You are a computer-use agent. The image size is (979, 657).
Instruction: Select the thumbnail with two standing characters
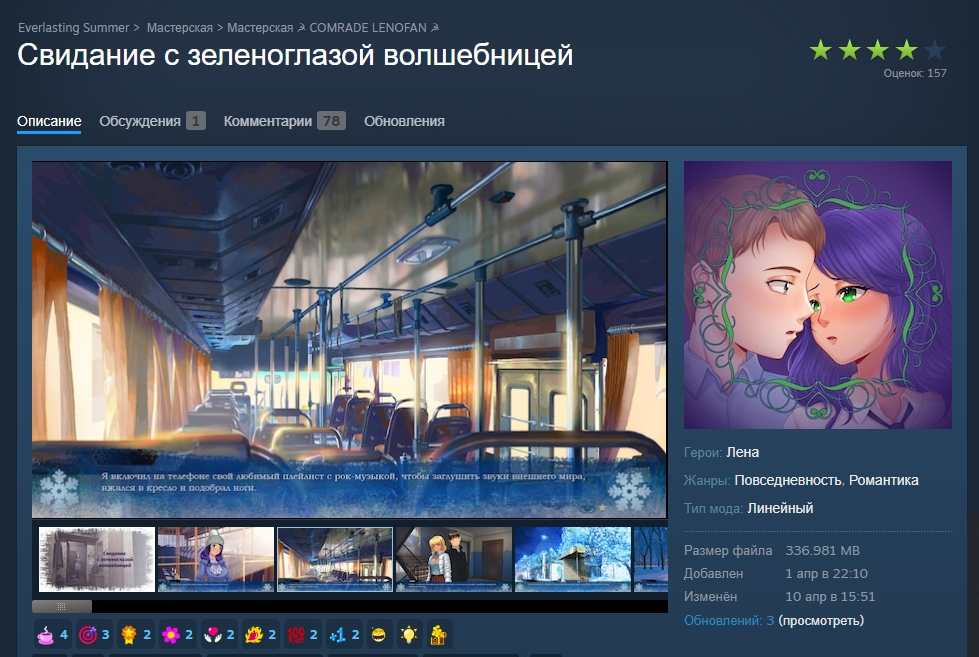(454, 559)
